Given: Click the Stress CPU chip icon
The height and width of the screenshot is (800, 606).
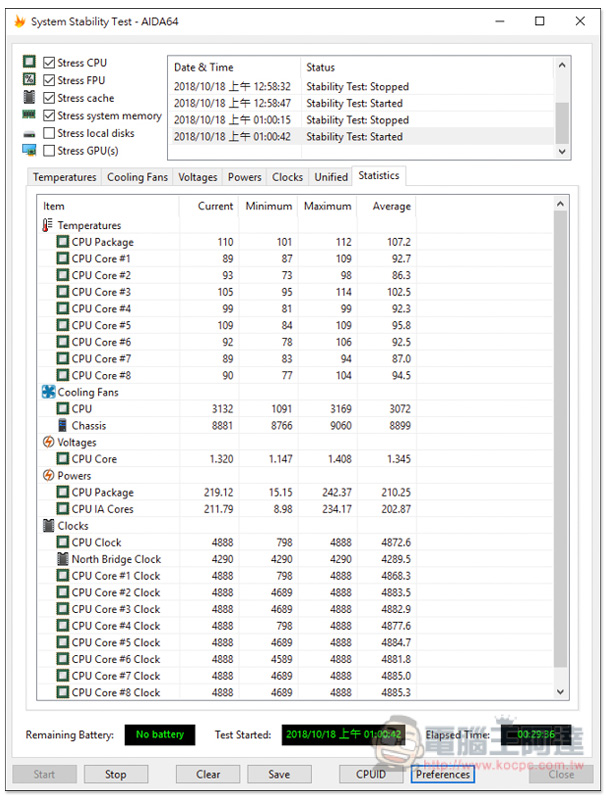Looking at the screenshot, I should 29,62.
